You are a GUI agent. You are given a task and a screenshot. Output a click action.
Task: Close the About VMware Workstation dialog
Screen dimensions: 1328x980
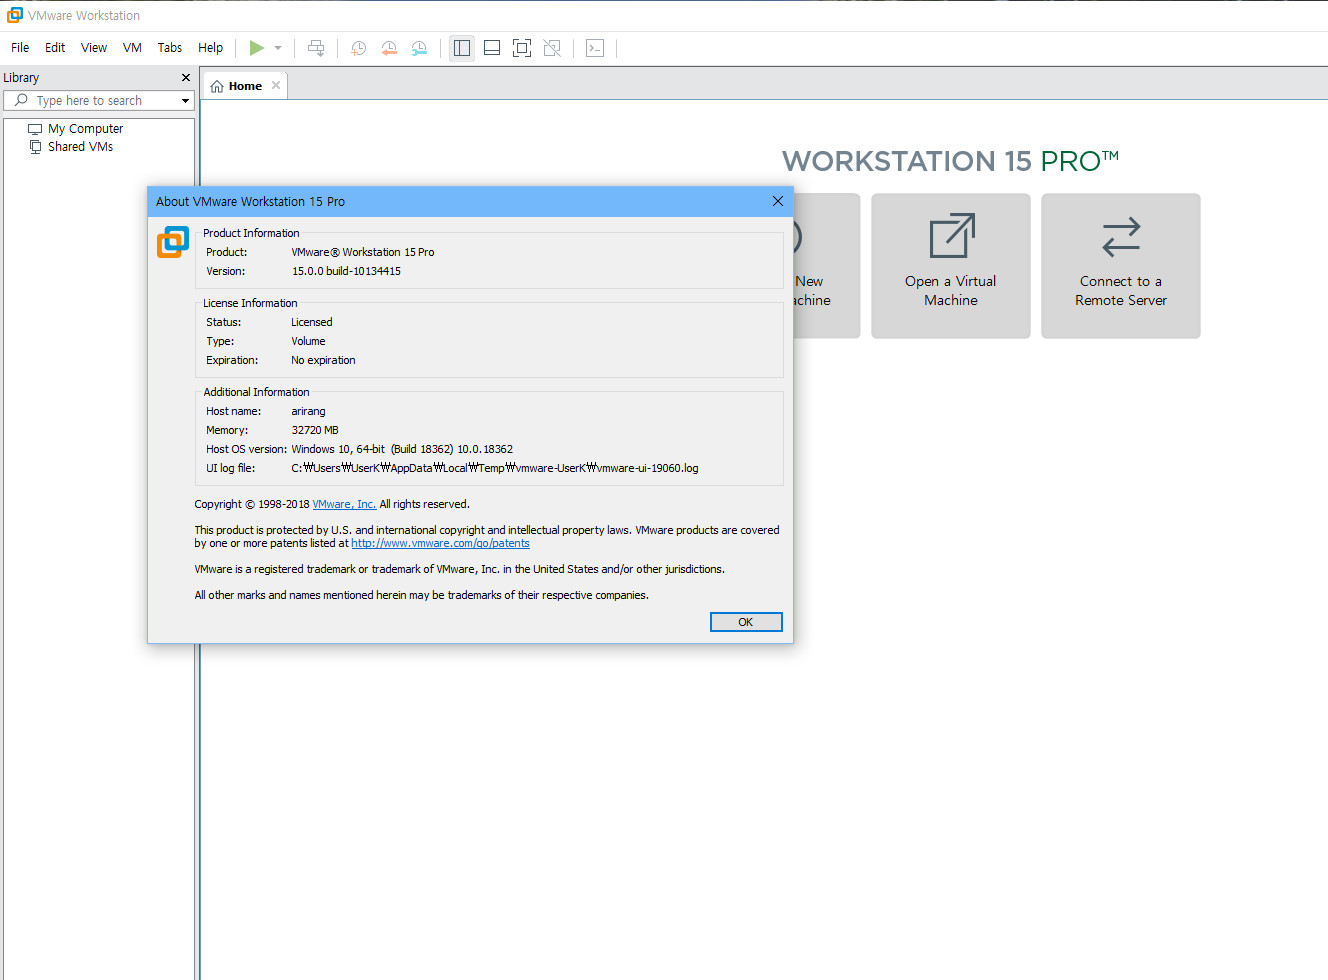[778, 201]
